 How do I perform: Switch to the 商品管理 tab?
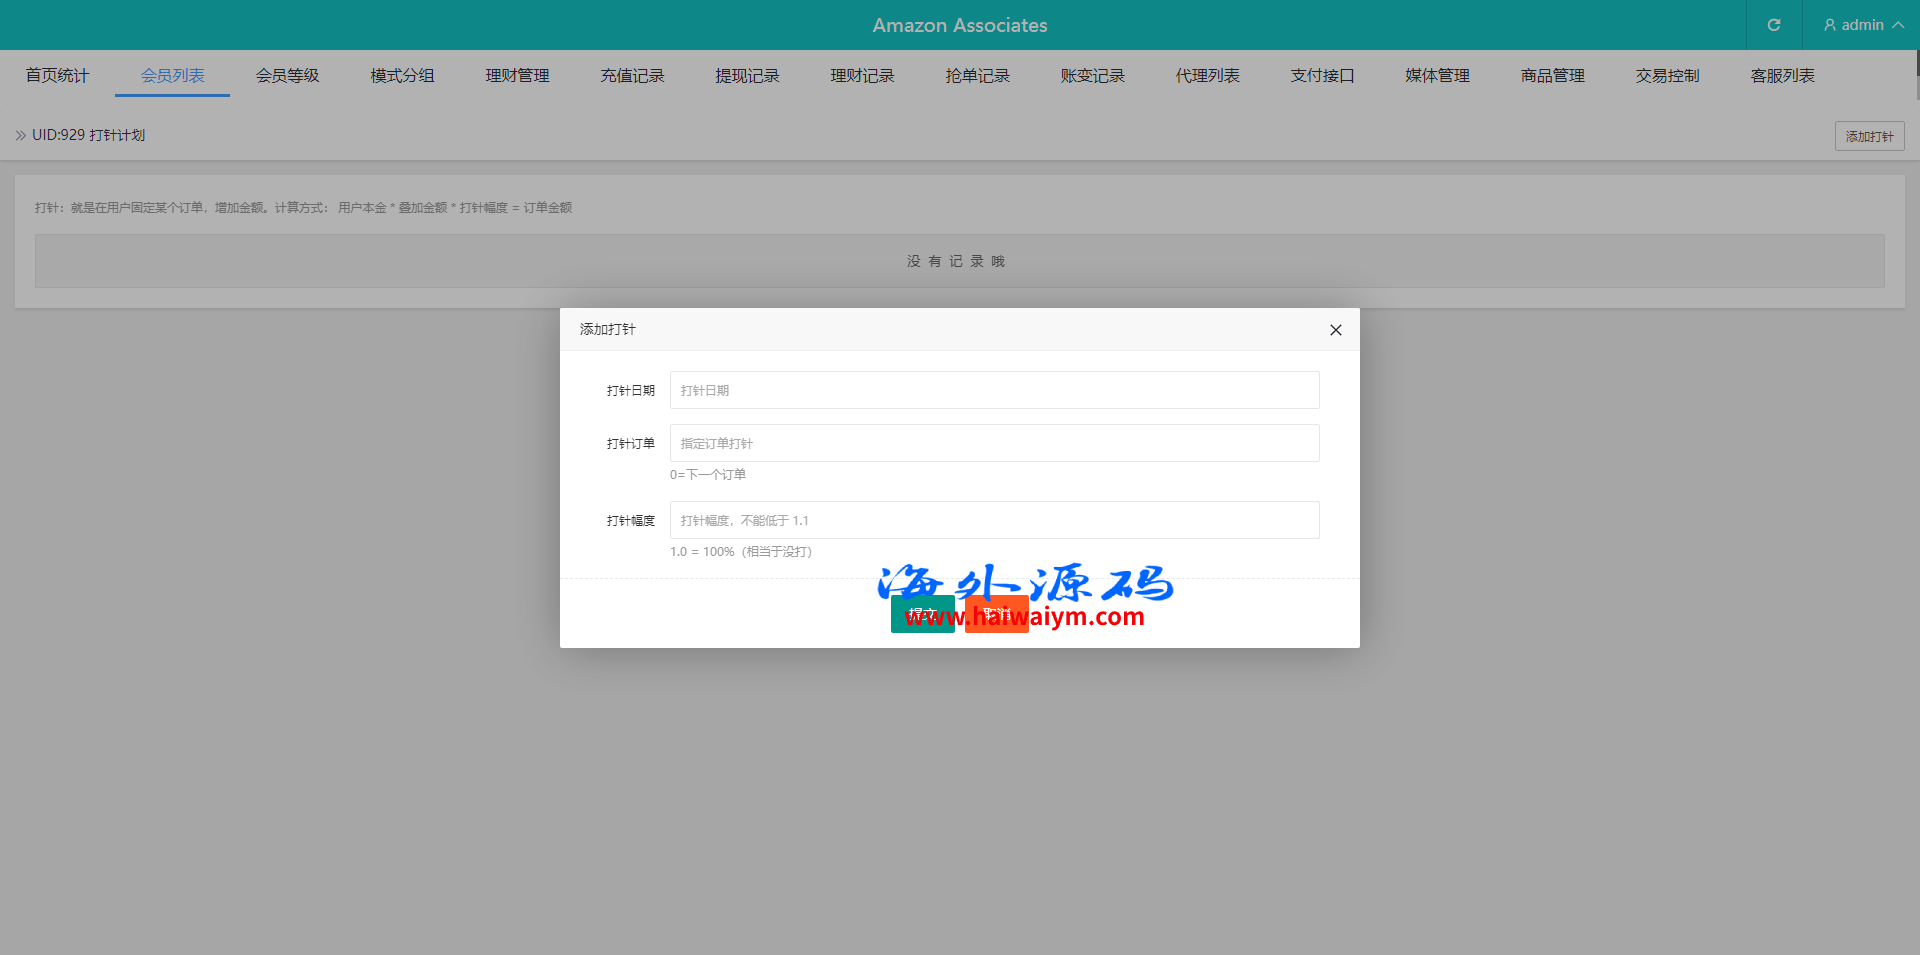click(1552, 76)
